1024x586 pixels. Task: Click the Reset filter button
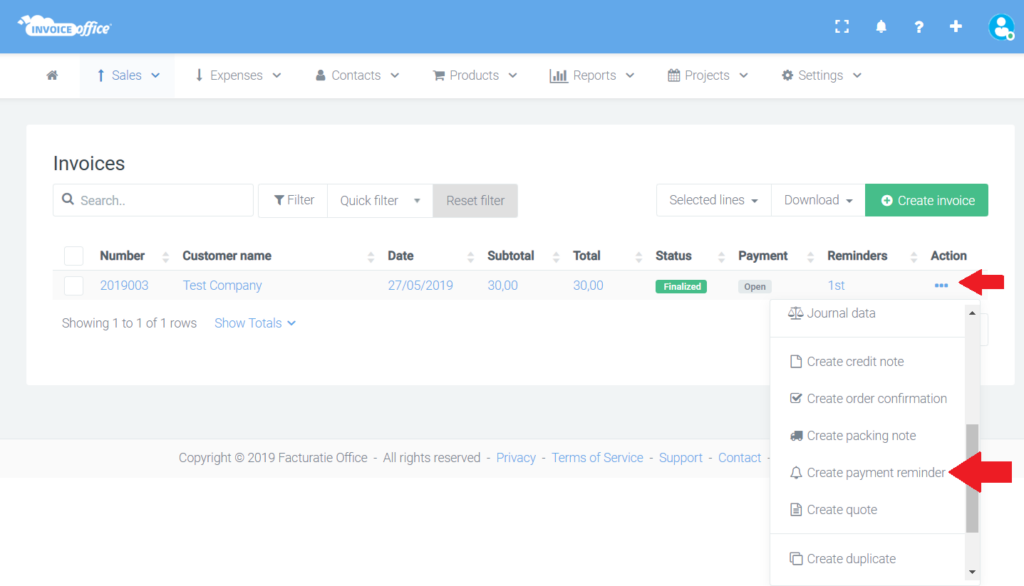click(475, 201)
